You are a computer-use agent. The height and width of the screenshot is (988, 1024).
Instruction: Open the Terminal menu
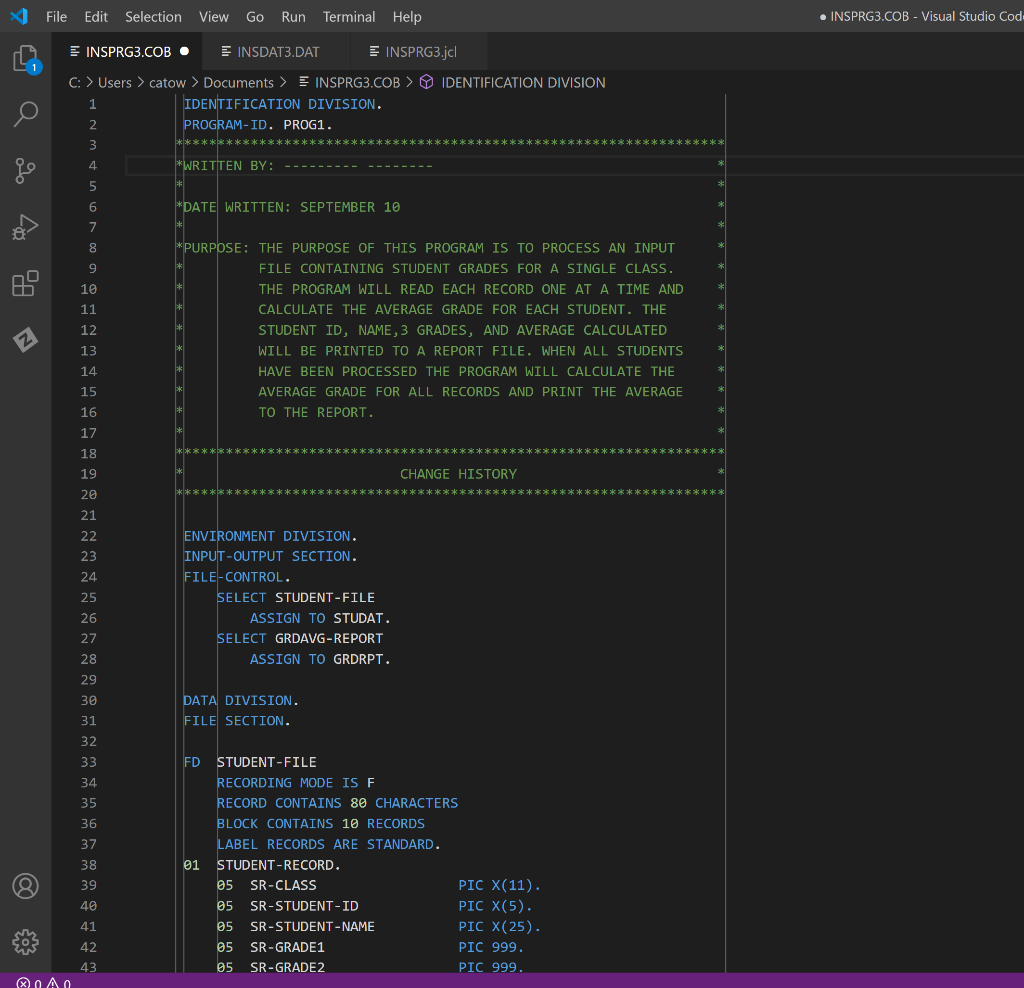pyautogui.click(x=350, y=17)
